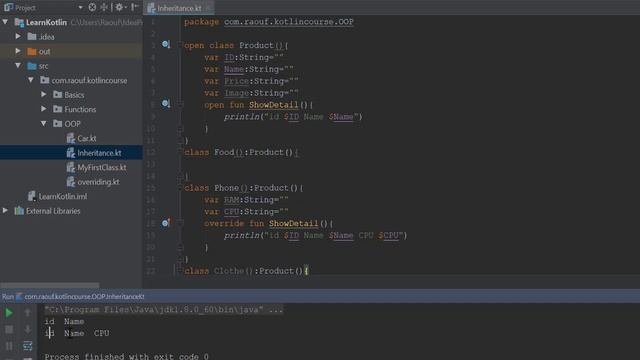Click the file icon of overriding.kt
Screen dimensions: 640x360
(71, 182)
